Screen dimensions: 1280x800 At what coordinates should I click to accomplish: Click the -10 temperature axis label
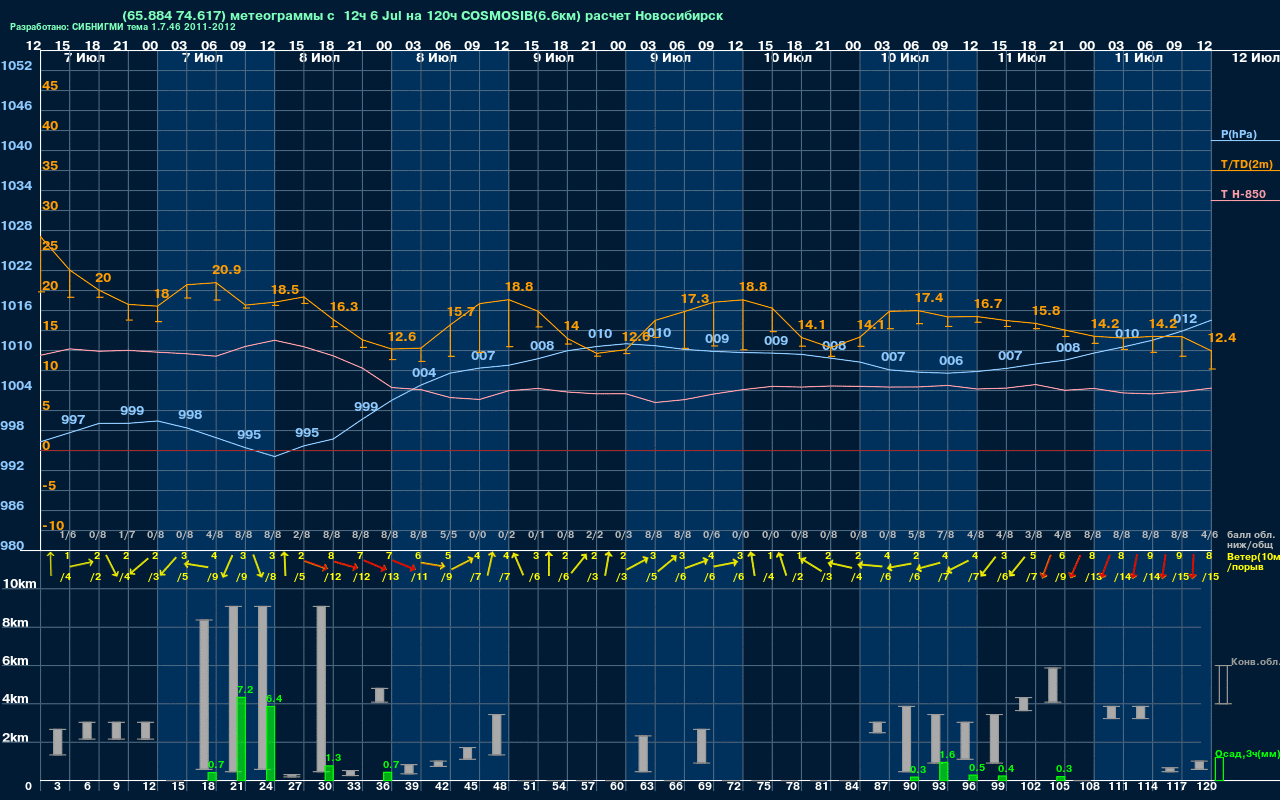click(x=53, y=526)
